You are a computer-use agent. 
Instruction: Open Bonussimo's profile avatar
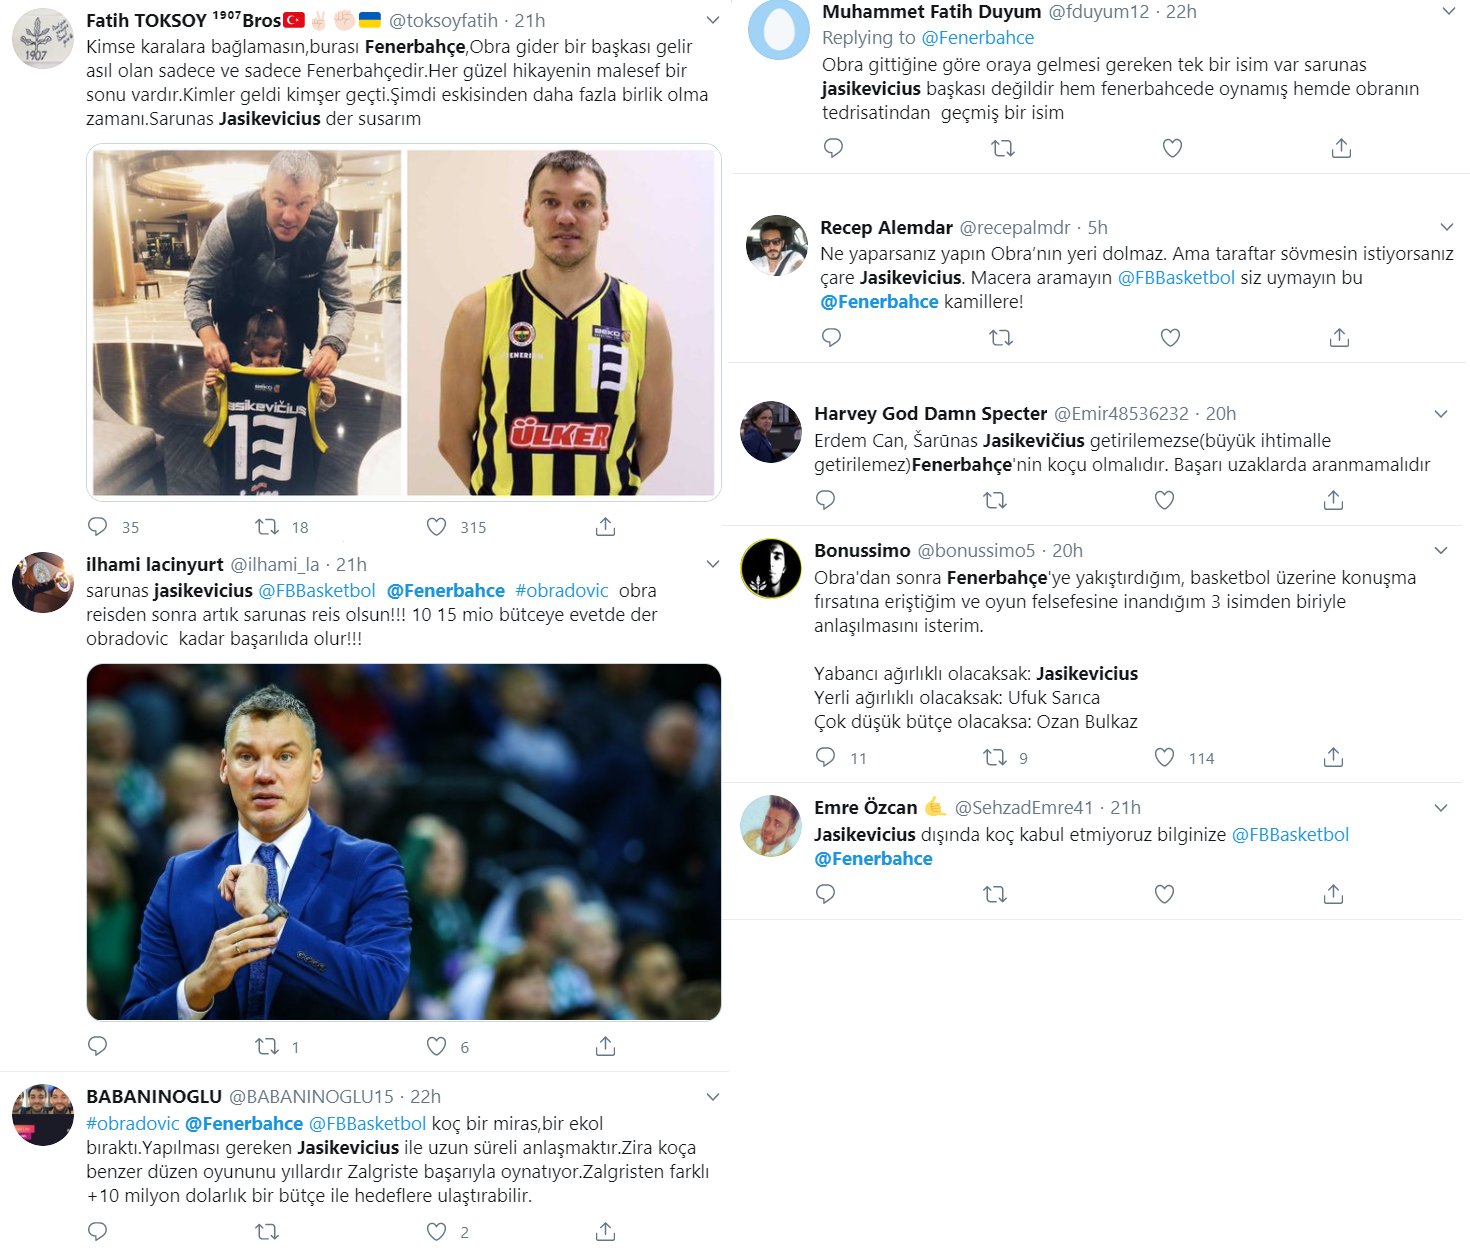pos(771,568)
